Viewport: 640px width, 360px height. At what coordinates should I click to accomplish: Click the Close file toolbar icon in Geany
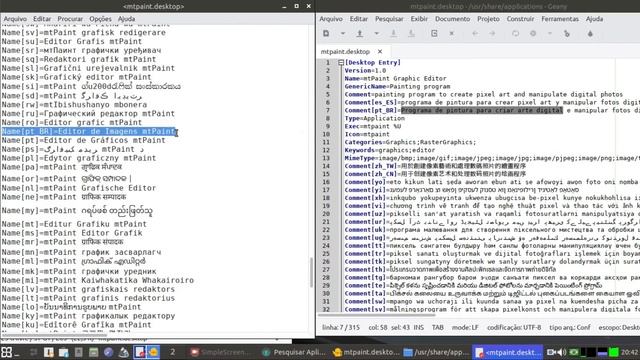451,33
